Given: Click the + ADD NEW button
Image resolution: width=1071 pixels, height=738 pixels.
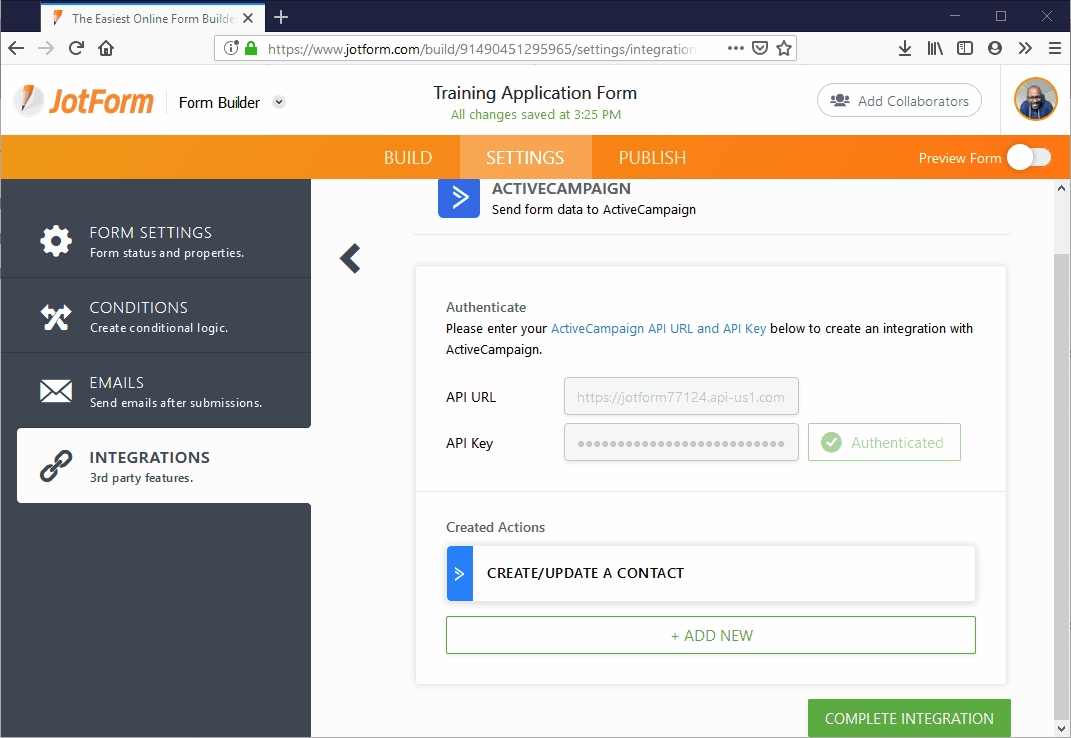Looking at the screenshot, I should (x=711, y=636).
